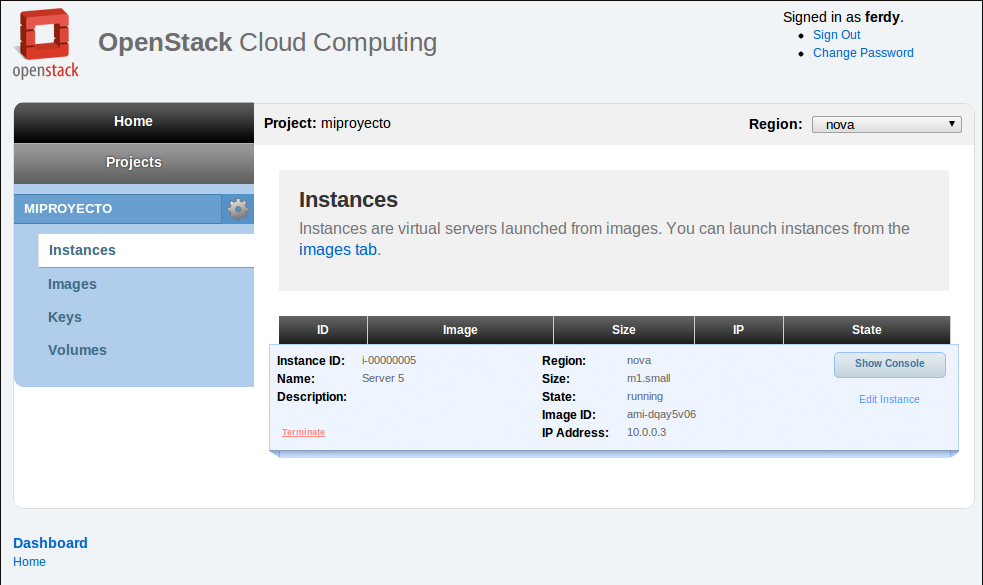Image resolution: width=983 pixels, height=585 pixels.
Task: Click the Image column header
Action: [460, 330]
